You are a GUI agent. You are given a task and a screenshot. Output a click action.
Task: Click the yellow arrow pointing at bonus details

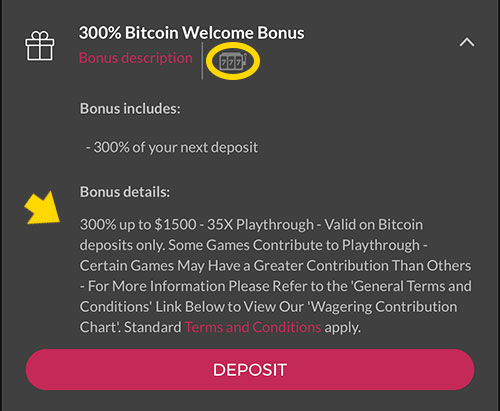[43, 208]
